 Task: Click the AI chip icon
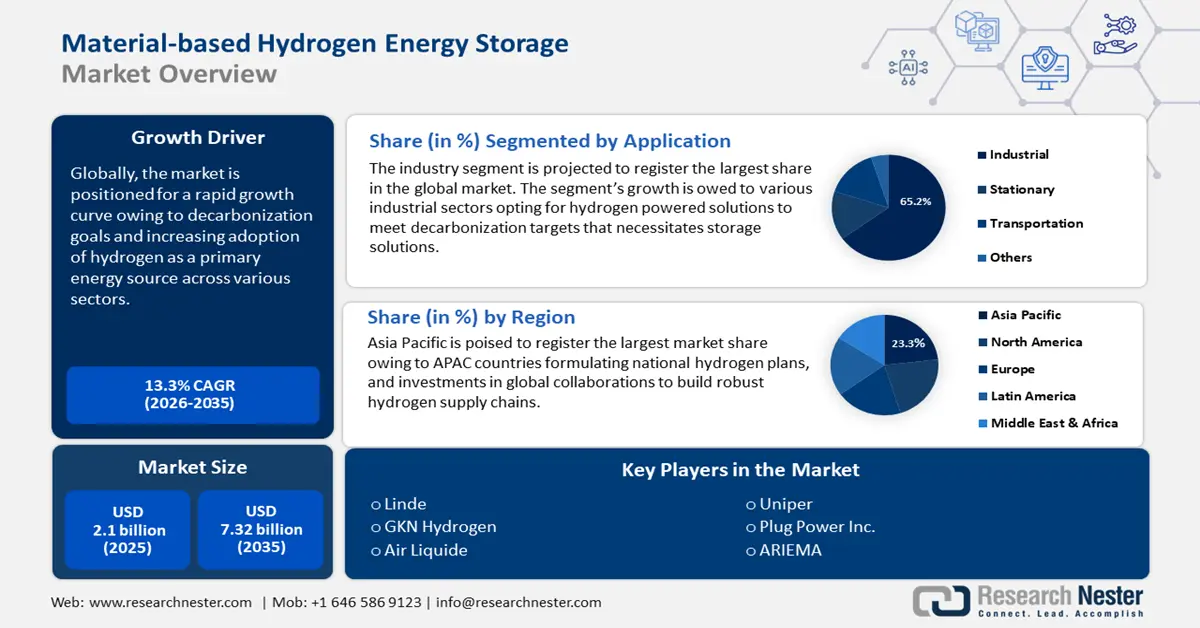pyautogui.click(x=909, y=67)
